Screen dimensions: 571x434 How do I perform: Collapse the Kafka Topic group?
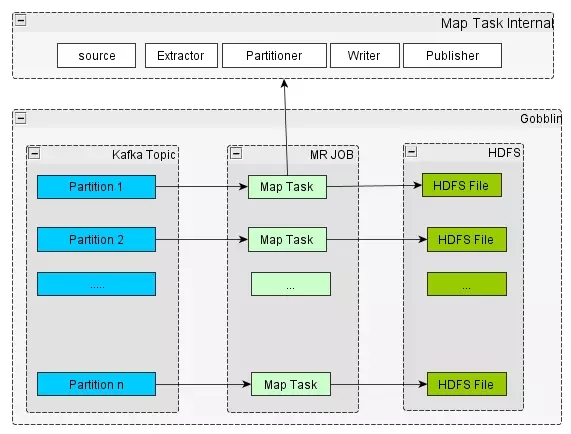[34, 154]
